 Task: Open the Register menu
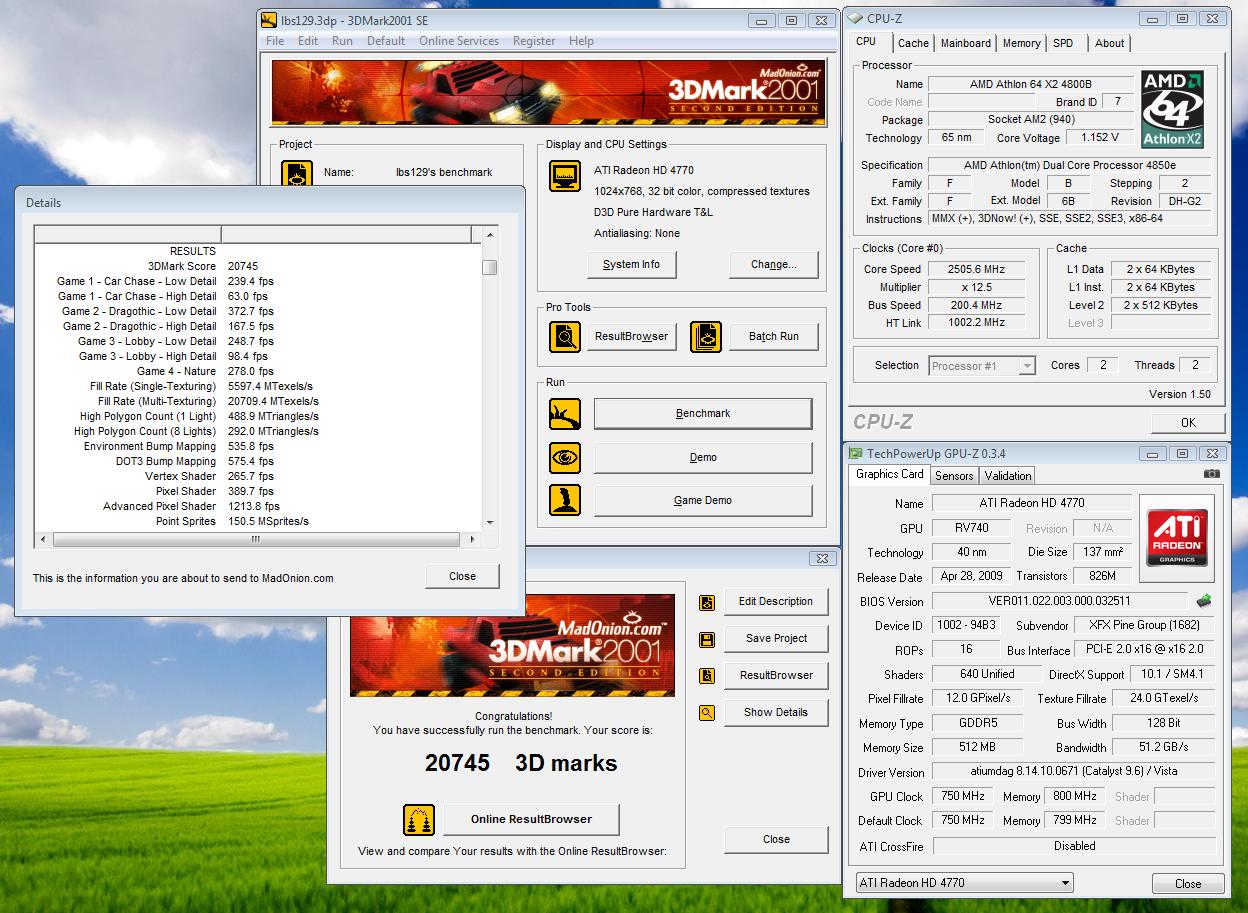(534, 41)
